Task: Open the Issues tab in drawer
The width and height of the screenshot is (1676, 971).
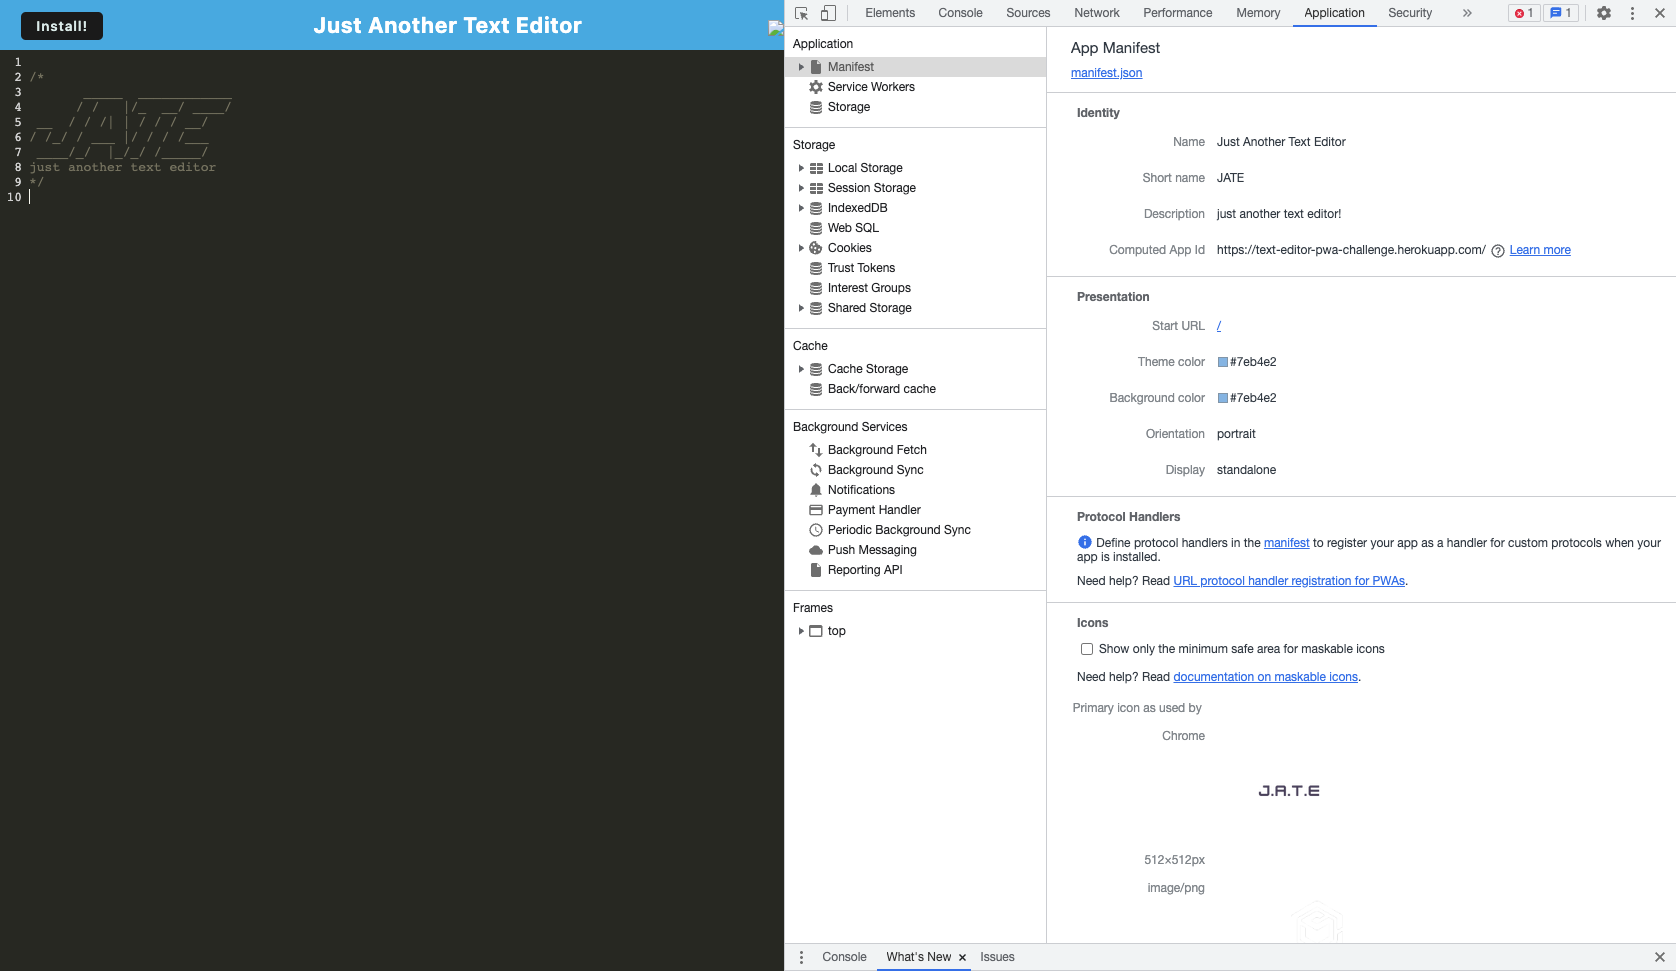Action: [997, 957]
